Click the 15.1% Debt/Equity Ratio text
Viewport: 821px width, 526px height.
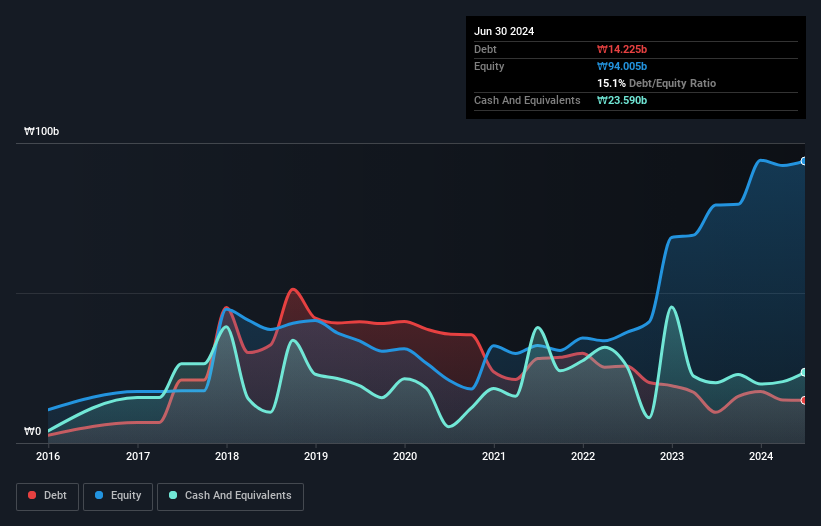tap(657, 83)
